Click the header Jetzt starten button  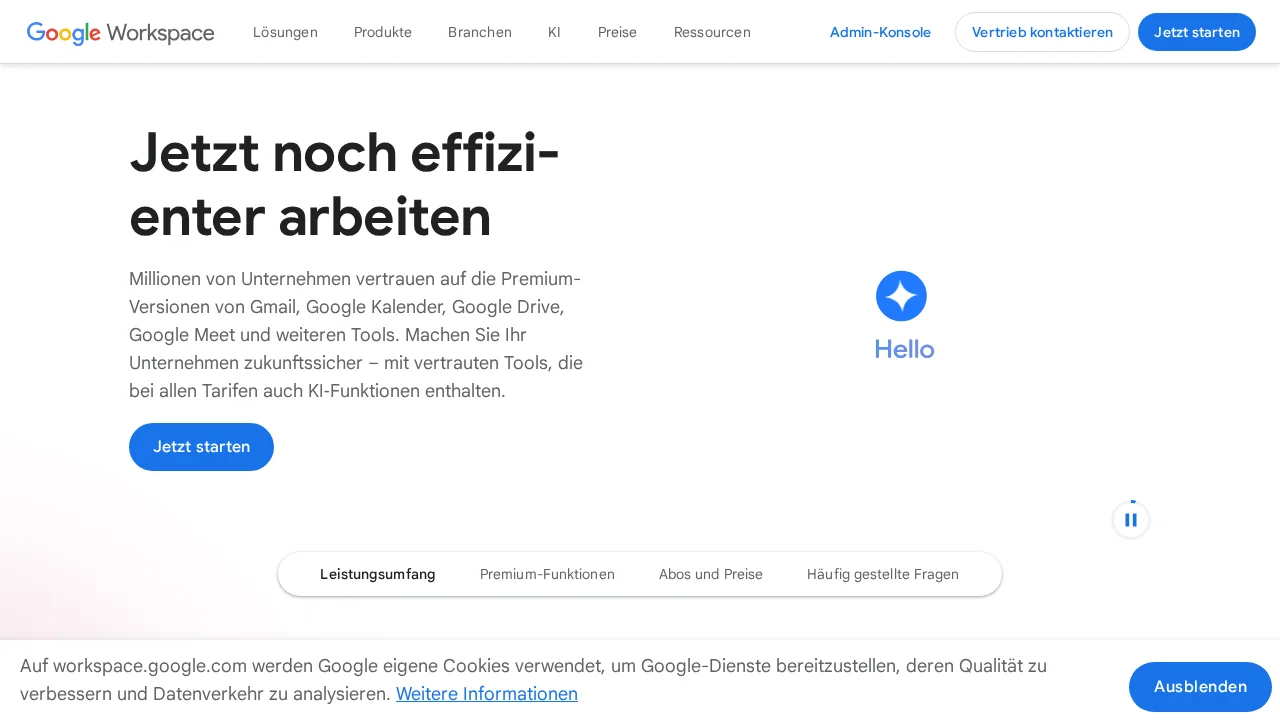(x=1197, y=32)
